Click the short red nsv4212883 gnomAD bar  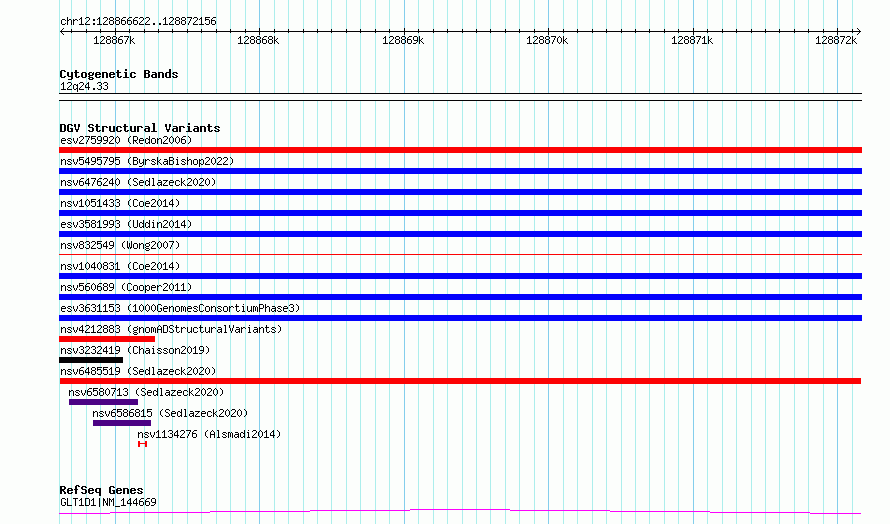pyautogui.click(x=107, y=339)
